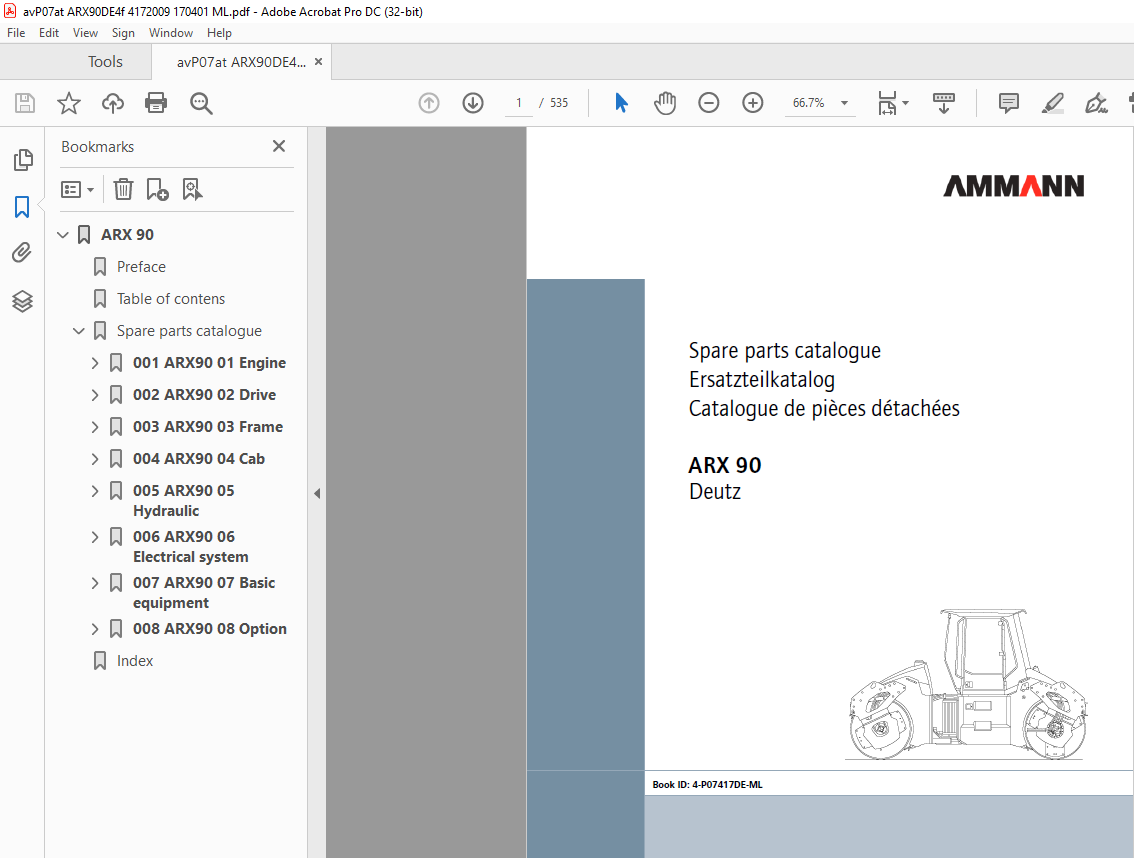Viewport: 1134px width, 858px height.
Task: Open the Window menu
Action: coord(171,33)
